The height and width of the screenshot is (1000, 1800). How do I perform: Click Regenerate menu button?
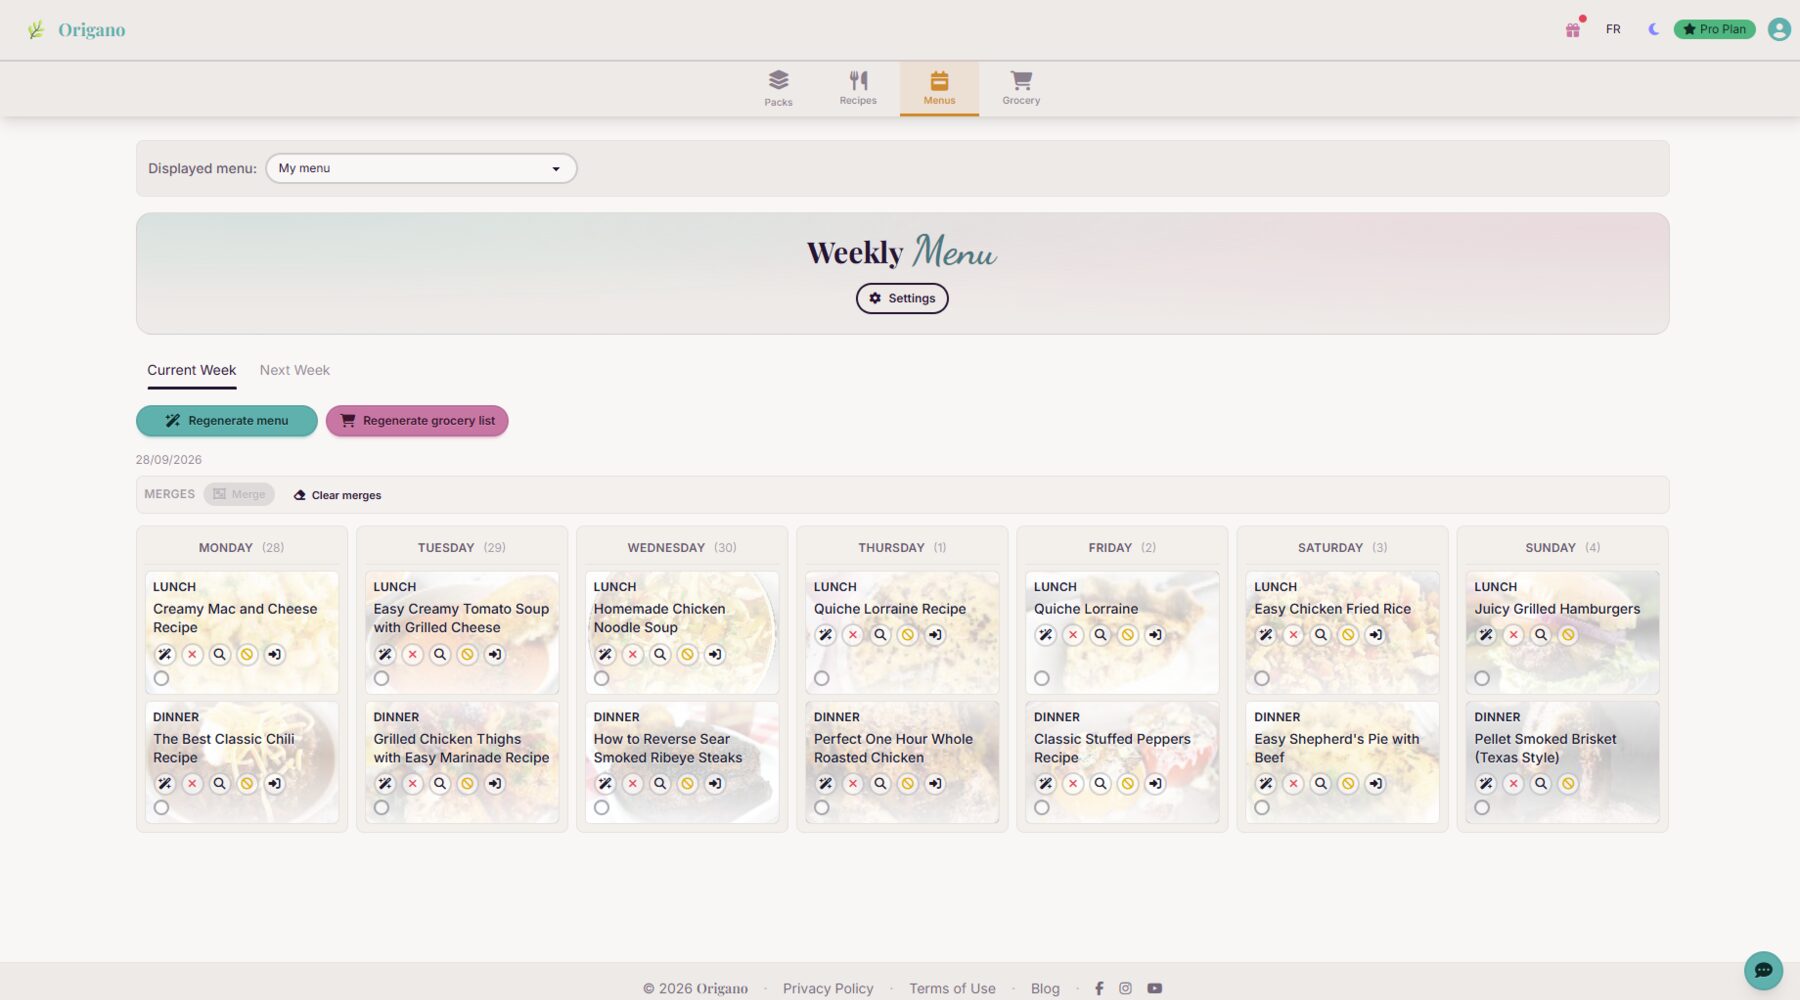tap(227, 421)
